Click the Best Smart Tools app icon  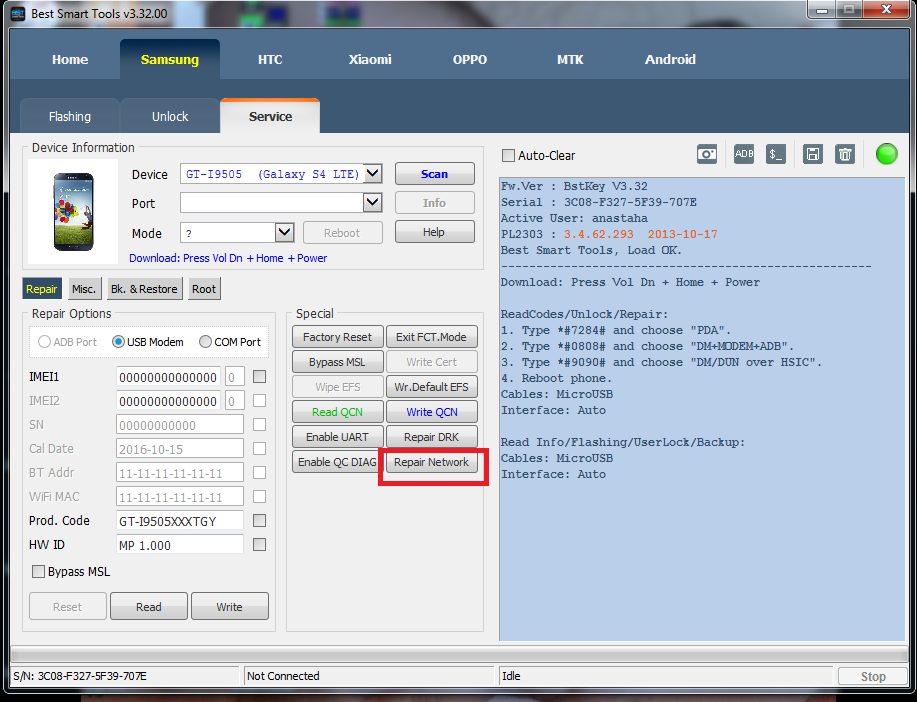[x=18, y=13]
